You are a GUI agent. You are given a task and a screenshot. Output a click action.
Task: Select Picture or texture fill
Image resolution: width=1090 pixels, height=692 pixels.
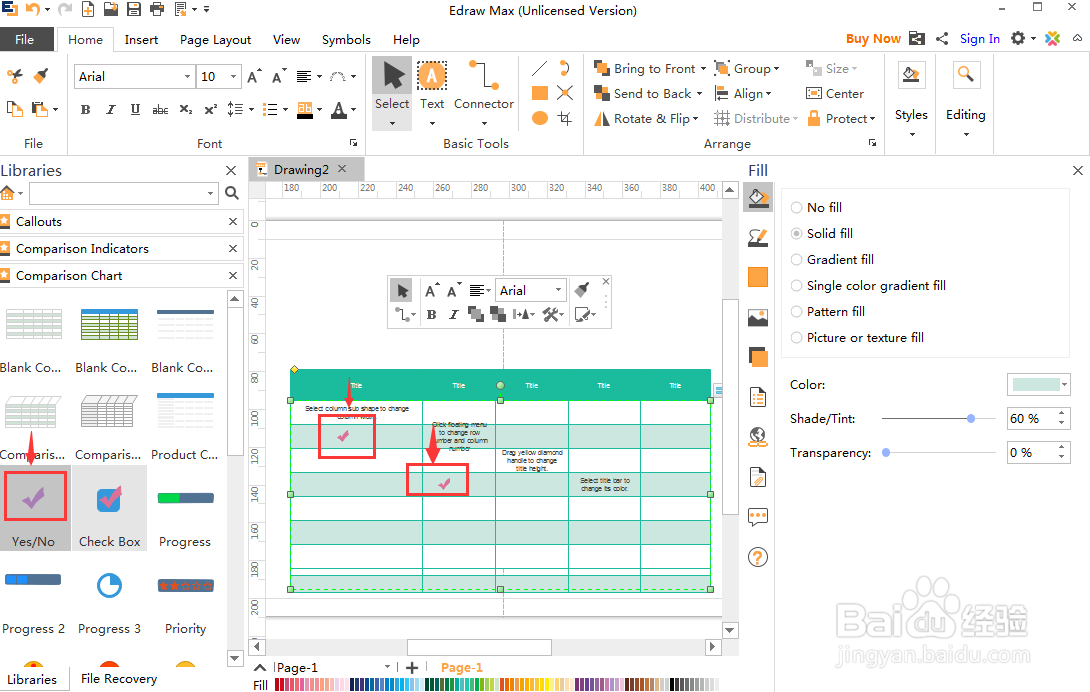pyautogui.click(x=858, y=337)
